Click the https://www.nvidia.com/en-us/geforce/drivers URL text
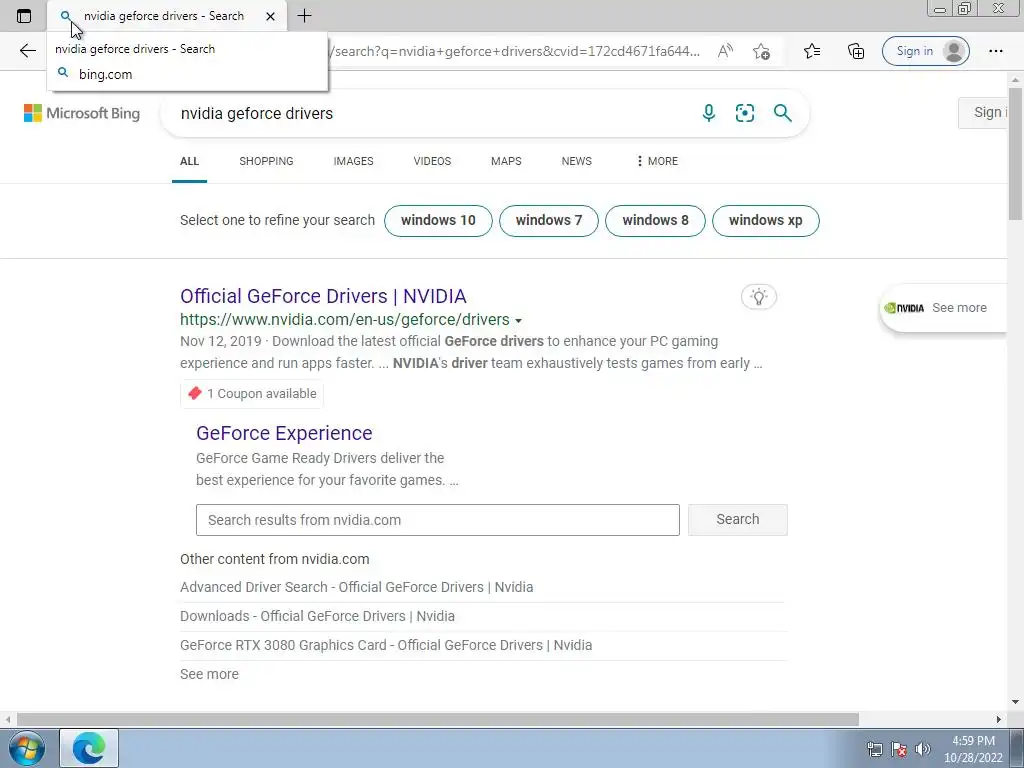The image size is (1024, 768). [345, 320]
